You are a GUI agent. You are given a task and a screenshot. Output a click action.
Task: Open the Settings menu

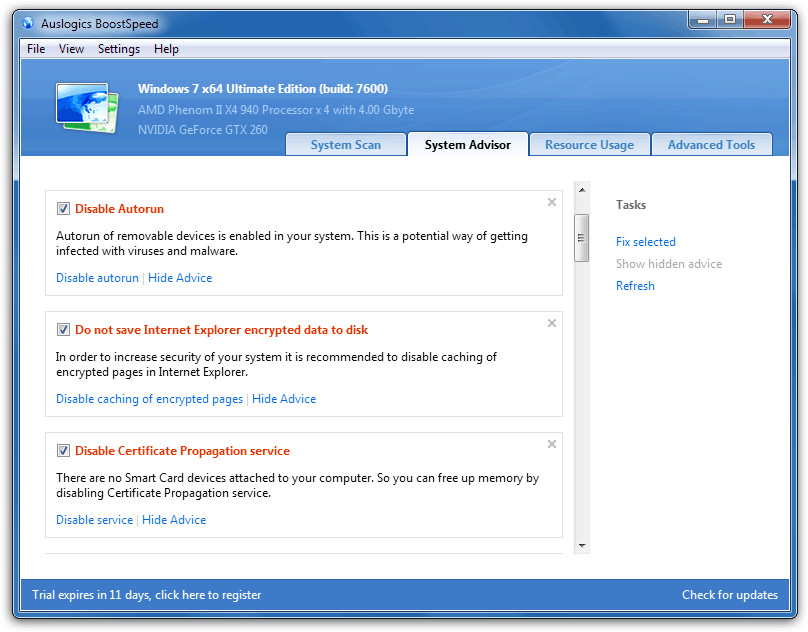[119, 49]
